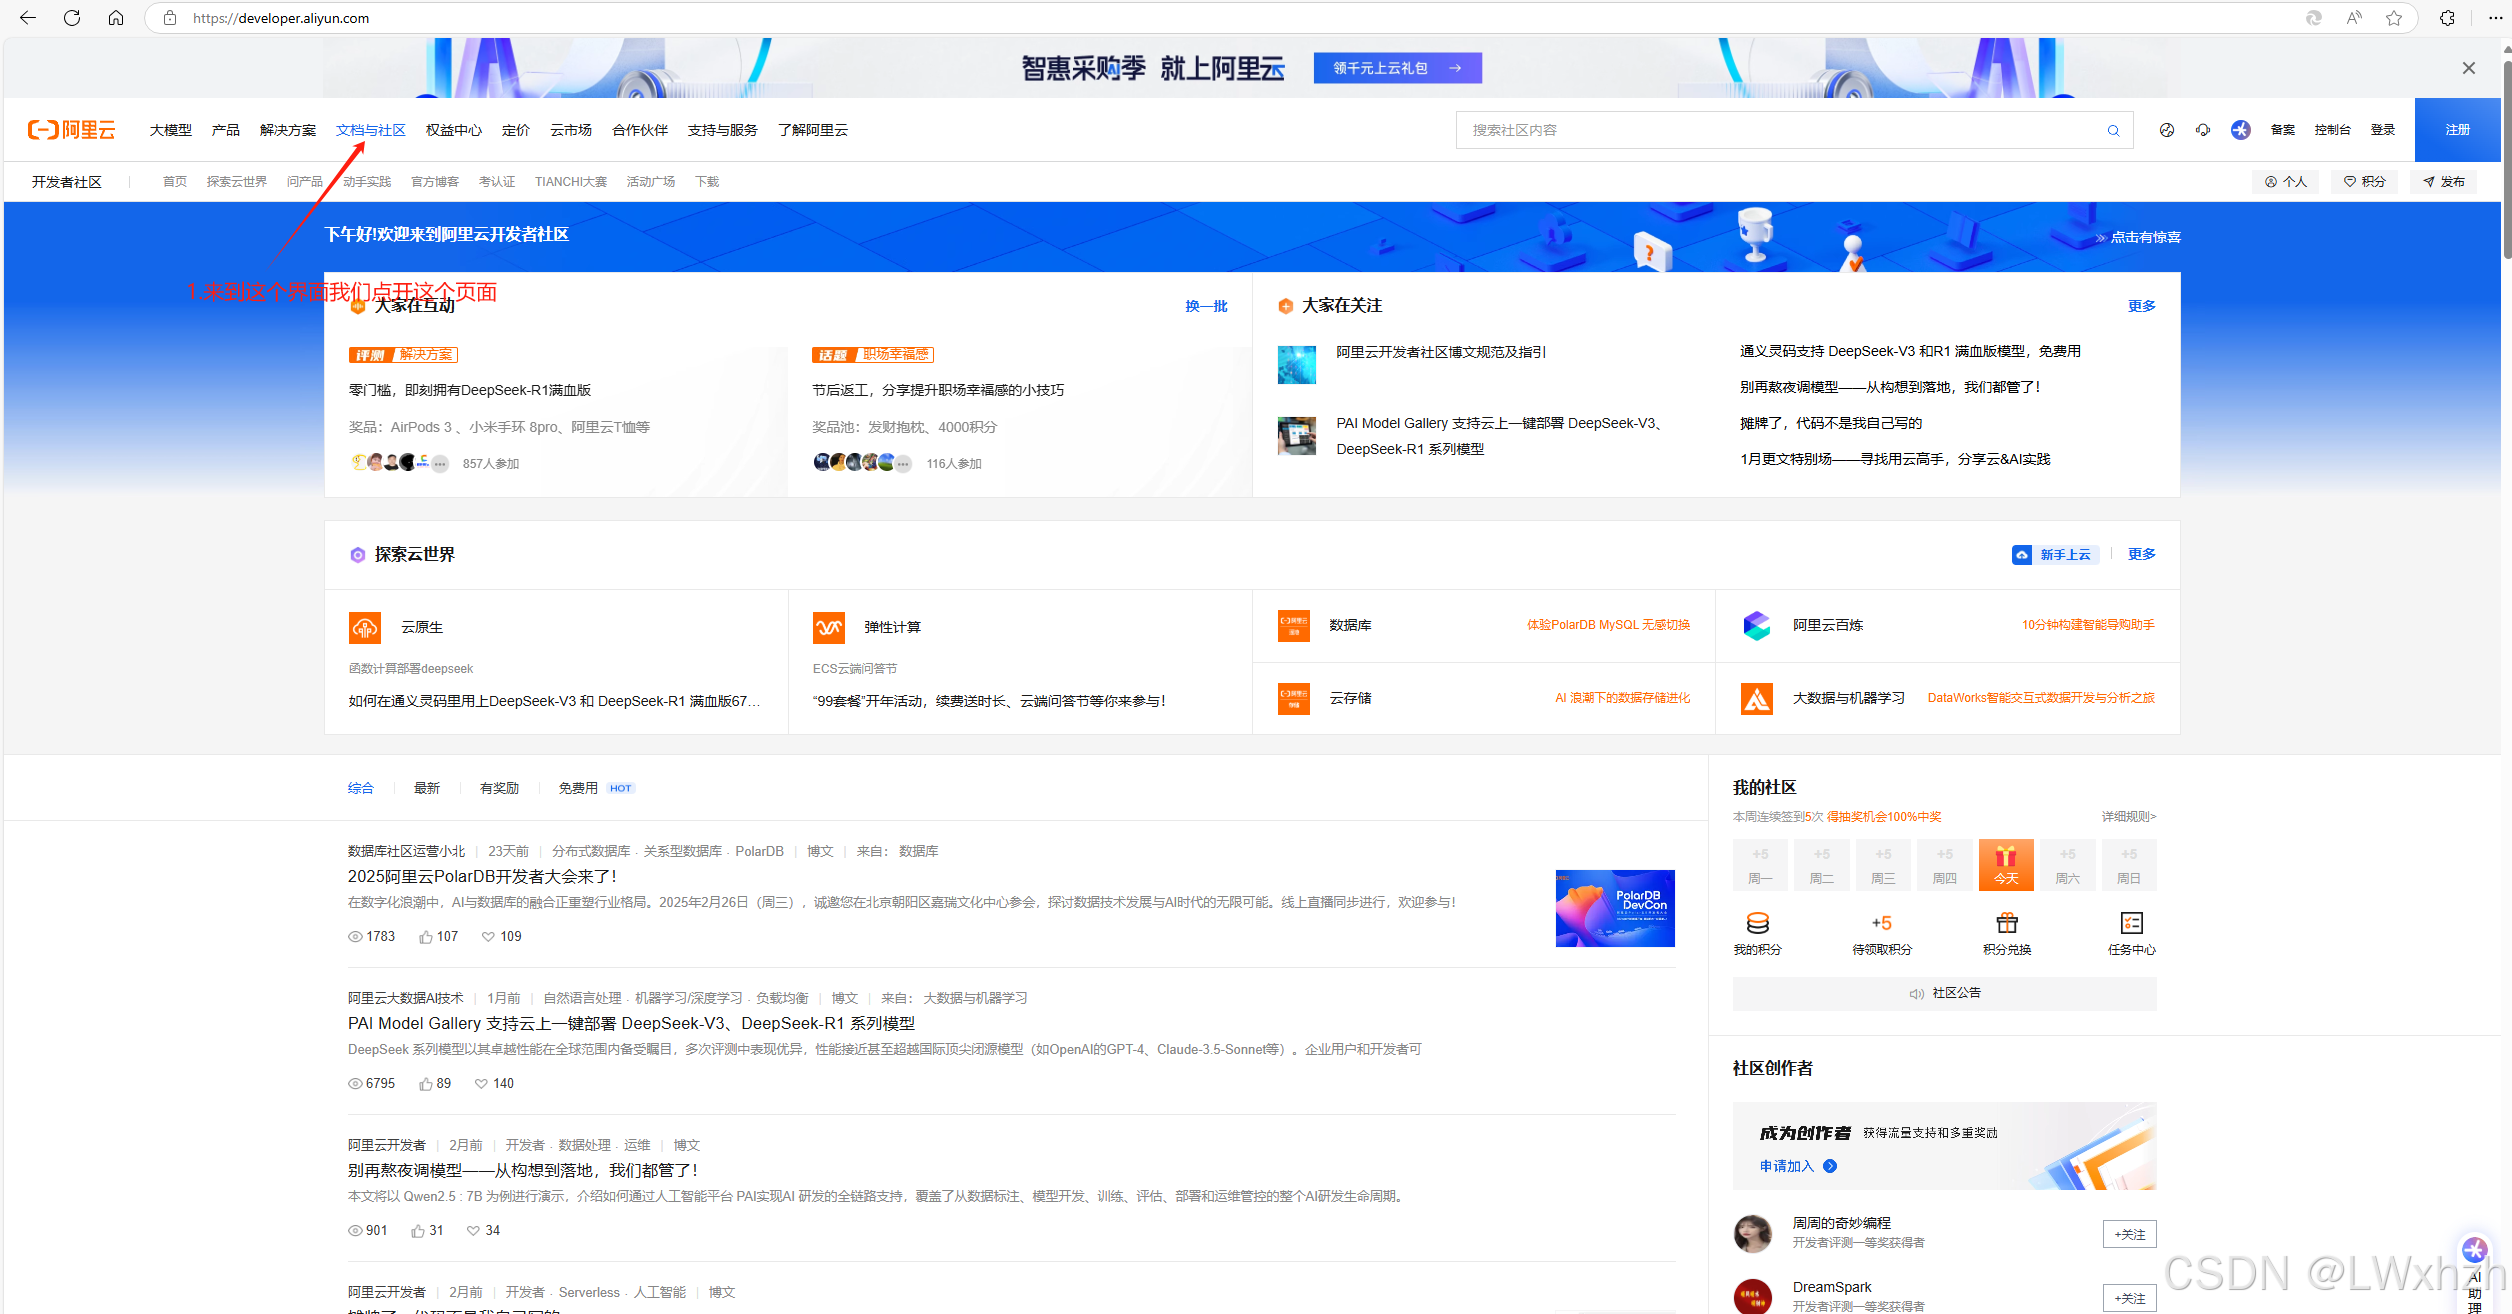2512x1314 pixels.
Task: Open 任务中心 checklist icon
Action: (x=2131, y=923)
